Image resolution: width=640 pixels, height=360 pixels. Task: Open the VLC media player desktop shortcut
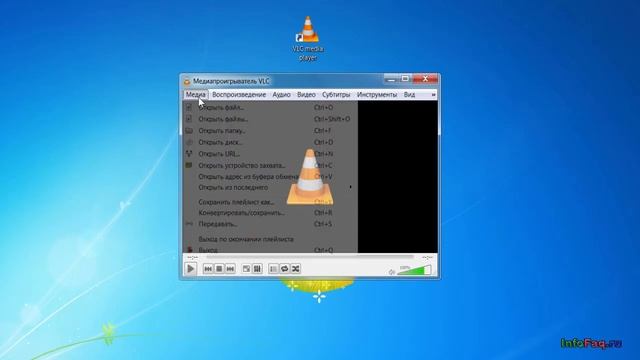[308, 39]
